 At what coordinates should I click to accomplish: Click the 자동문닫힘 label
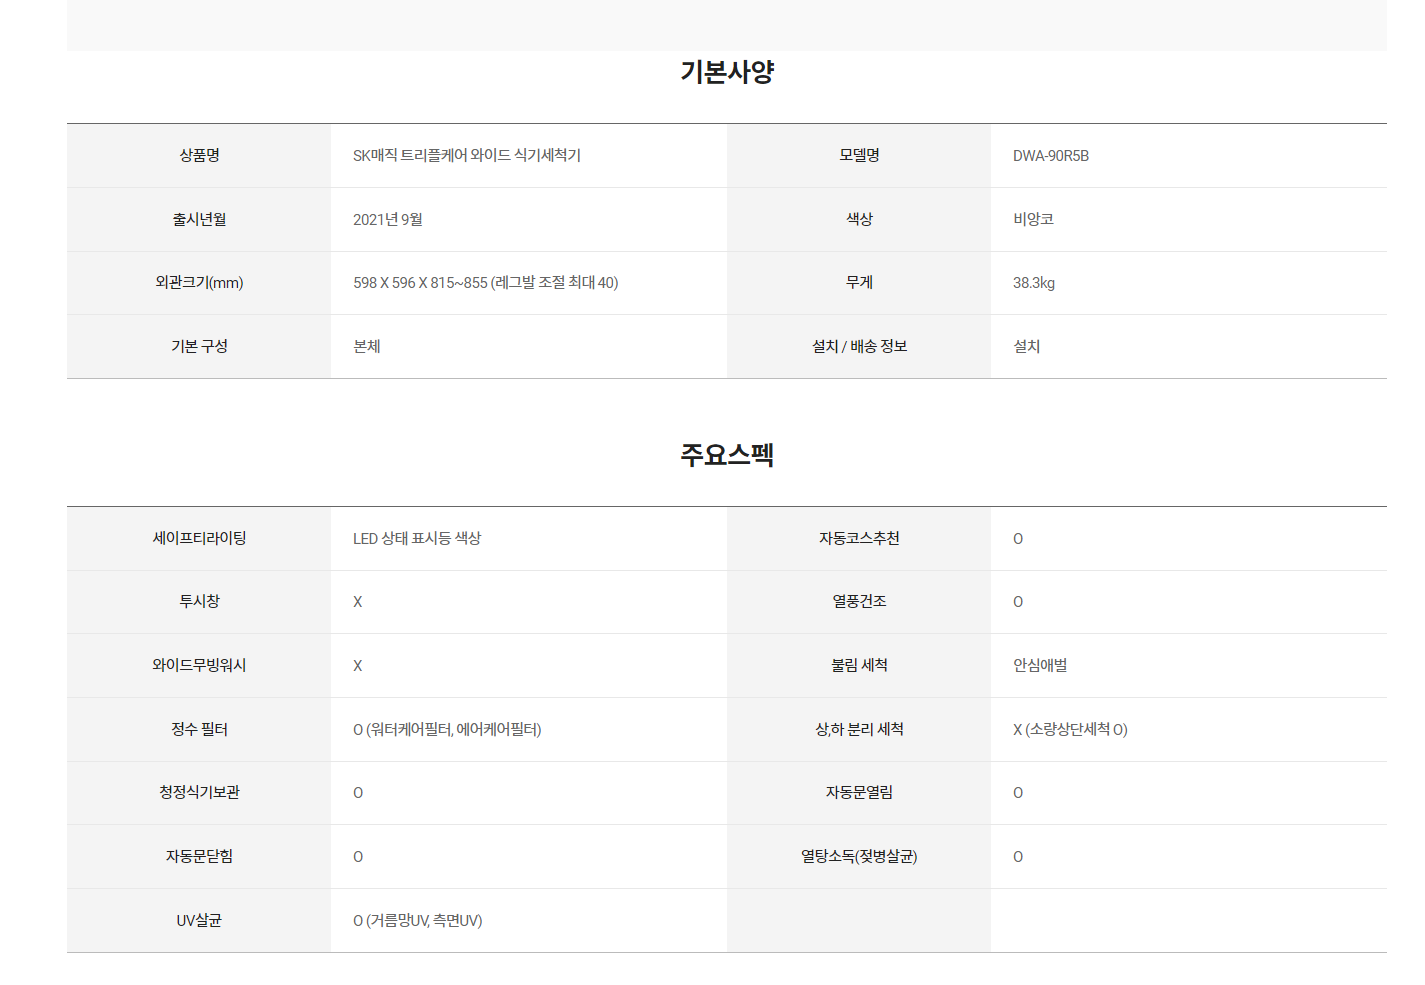[x=199, y=856]
